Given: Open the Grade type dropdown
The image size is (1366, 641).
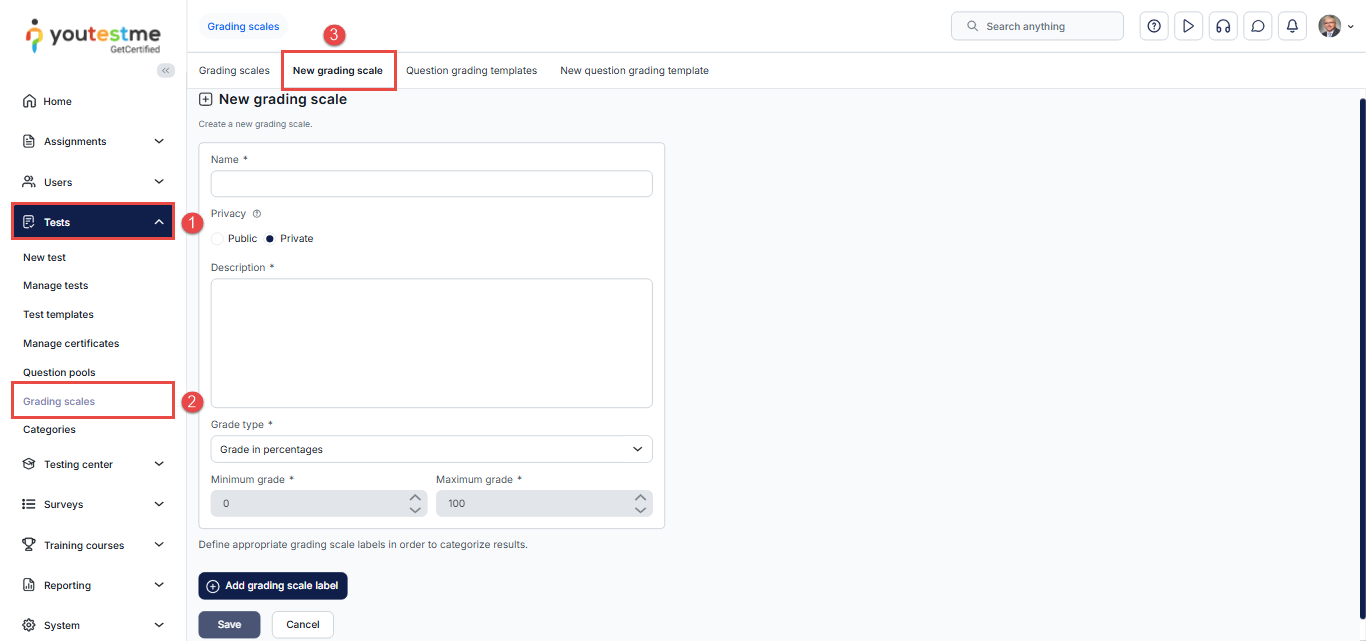Looking at the screenshot, I should (x=431, y=449).
